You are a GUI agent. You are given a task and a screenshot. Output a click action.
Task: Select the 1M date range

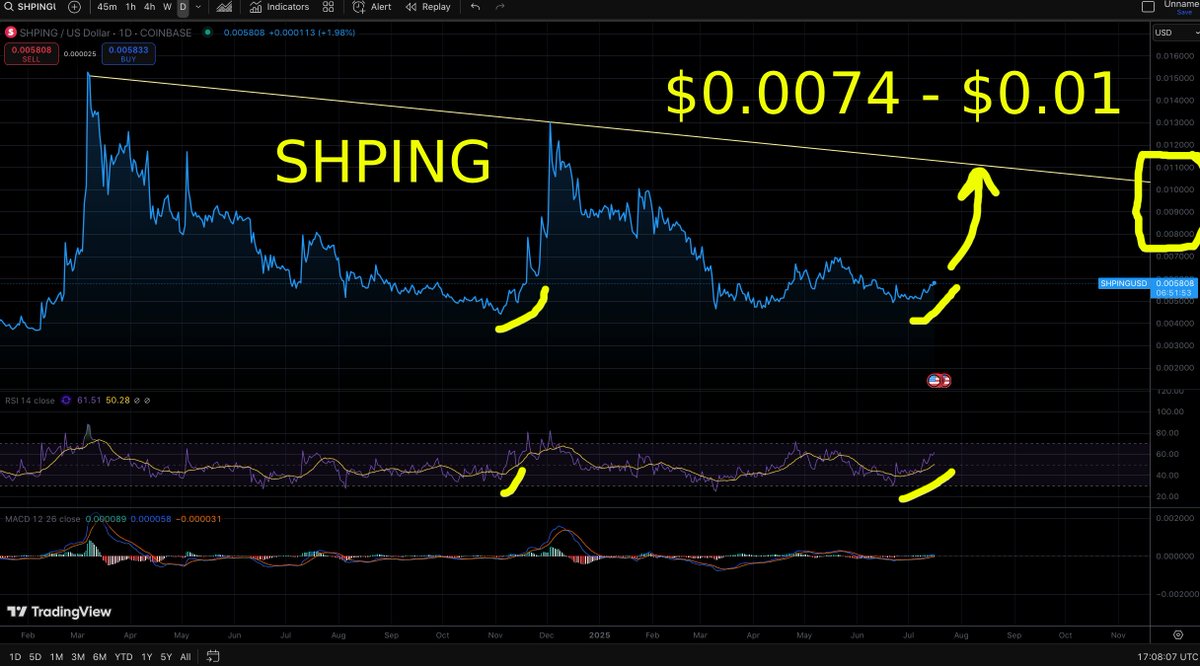(x=57, y=657)
